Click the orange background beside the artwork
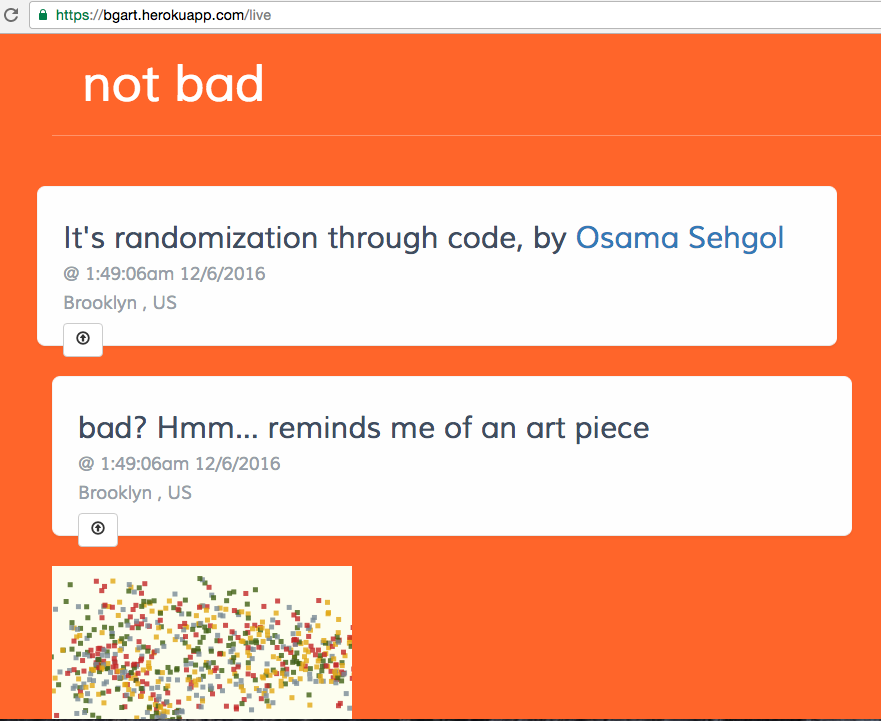Screen dimensions: 881x721 tap(600, 640)
